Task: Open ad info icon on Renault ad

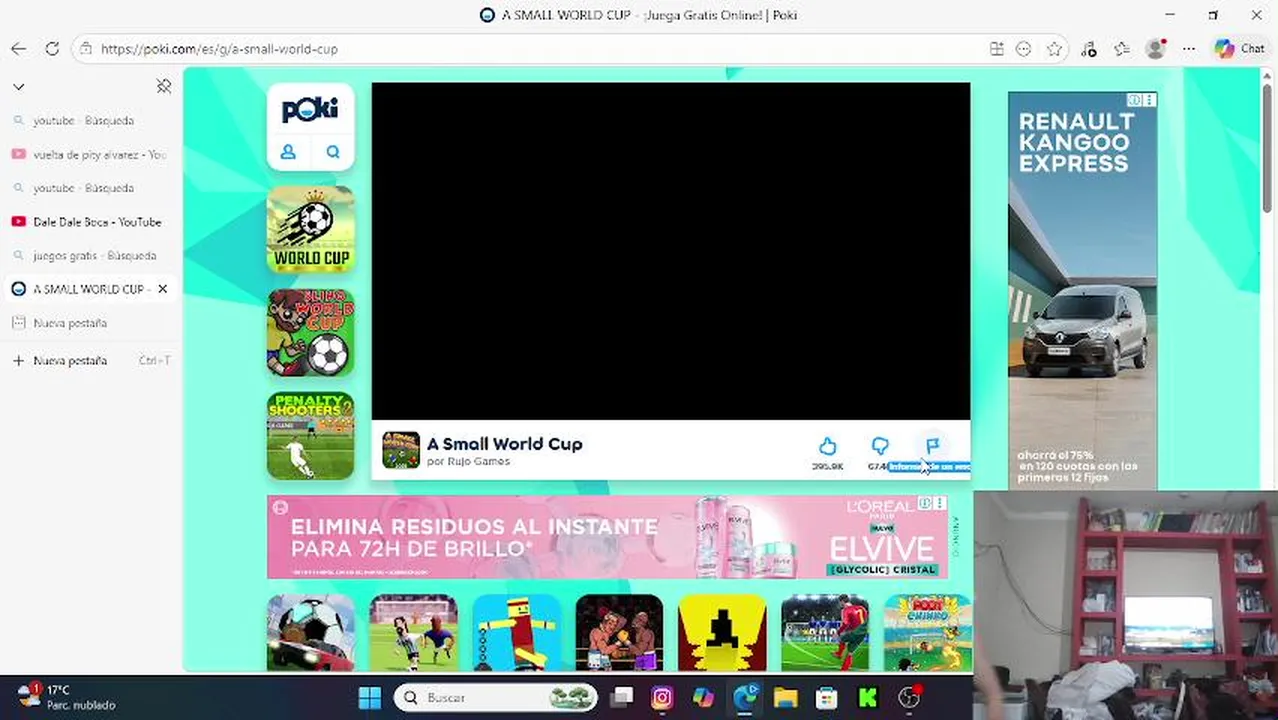Action: coord(1135,100)
